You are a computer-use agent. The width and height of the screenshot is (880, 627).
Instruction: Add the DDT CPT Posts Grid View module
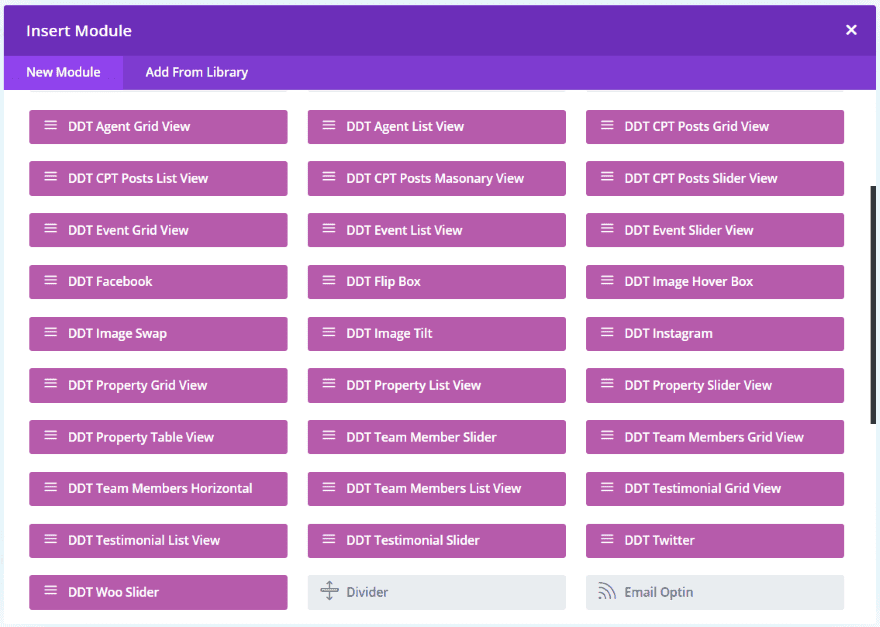pos(715,127)
